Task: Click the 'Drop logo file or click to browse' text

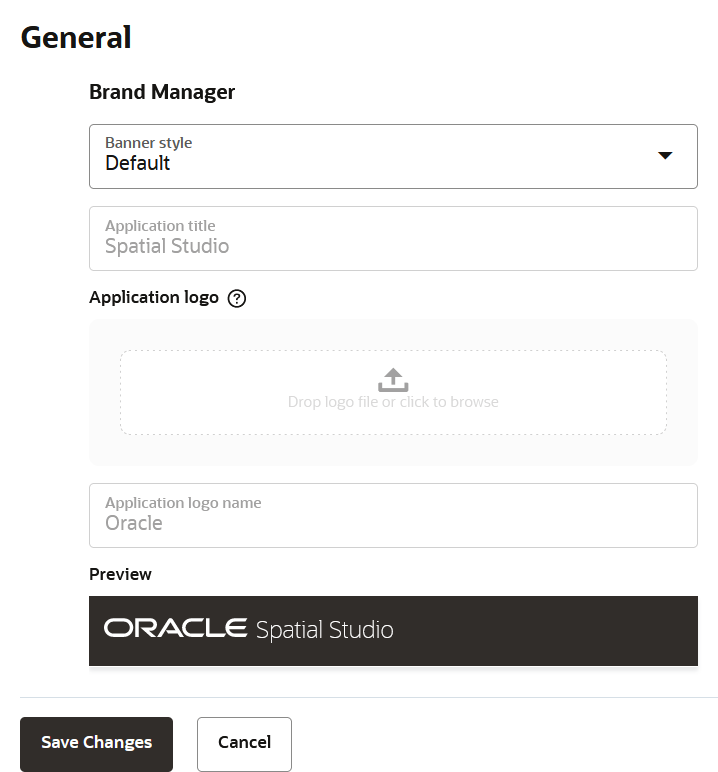Action: tap(393, 402)
